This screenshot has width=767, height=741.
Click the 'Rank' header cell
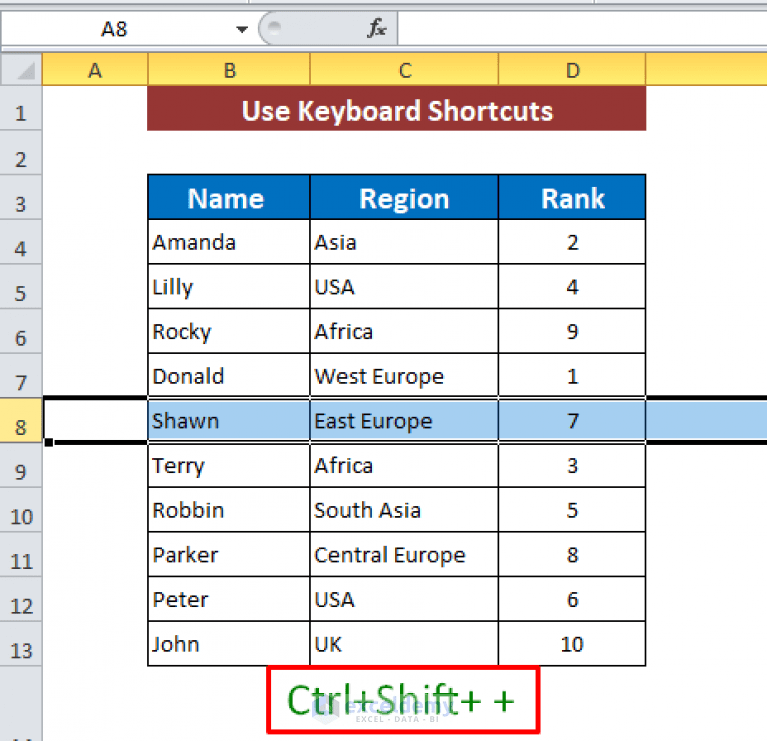(572, 197)
